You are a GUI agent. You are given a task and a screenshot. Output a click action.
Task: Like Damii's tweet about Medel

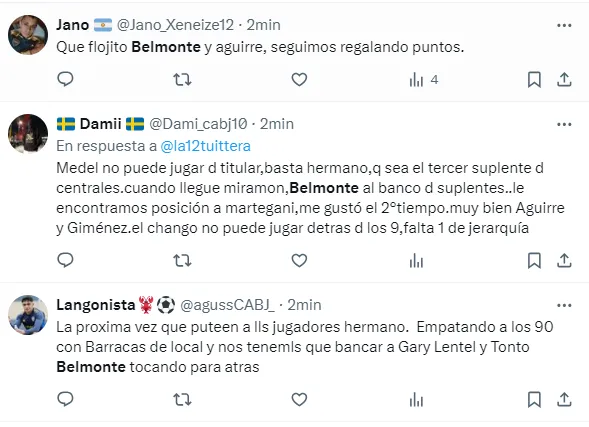coord(299,261)
